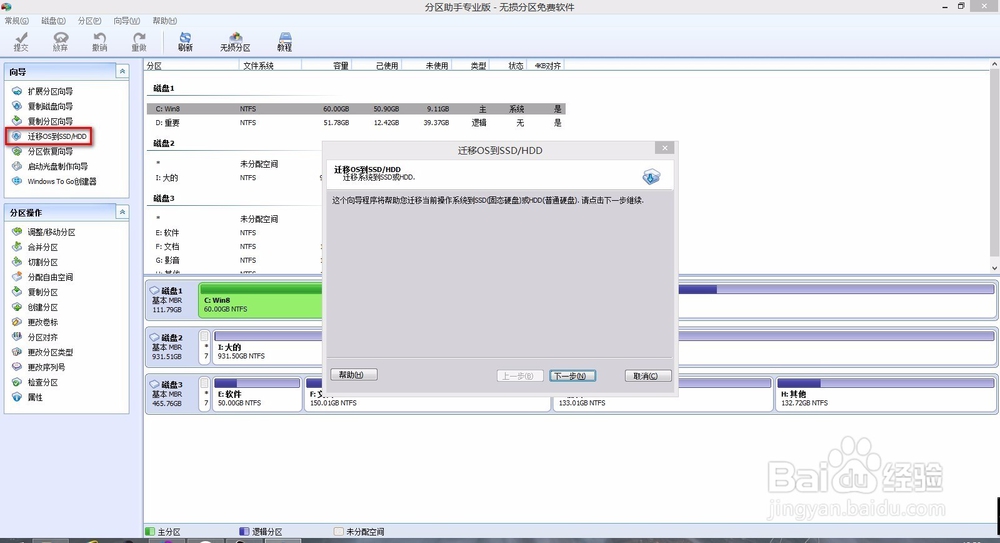Click the 重做 (redo) toolbar icon
This screenshot has width=1000, height=543.
[x=139, y=42]
